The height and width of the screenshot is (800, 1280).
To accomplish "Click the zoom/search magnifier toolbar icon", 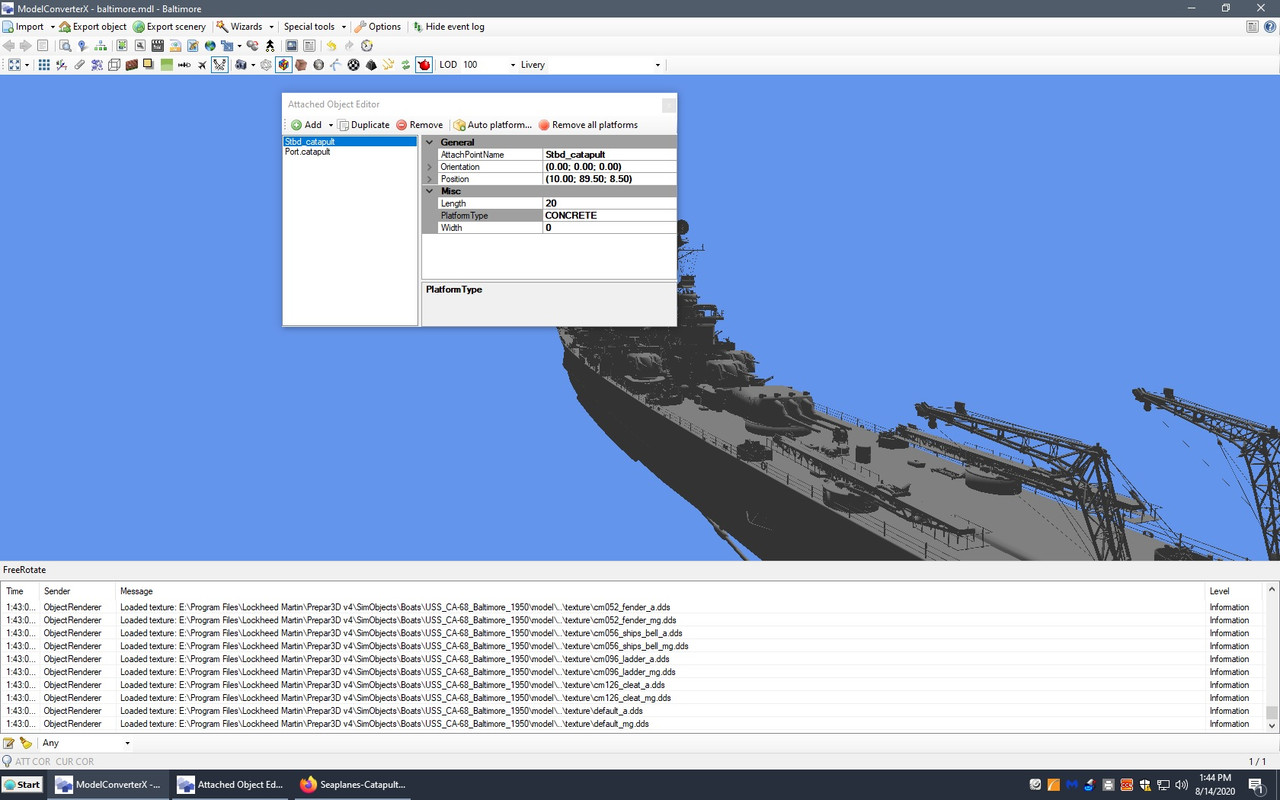I will pyautogui.click(x=65, y=45).
